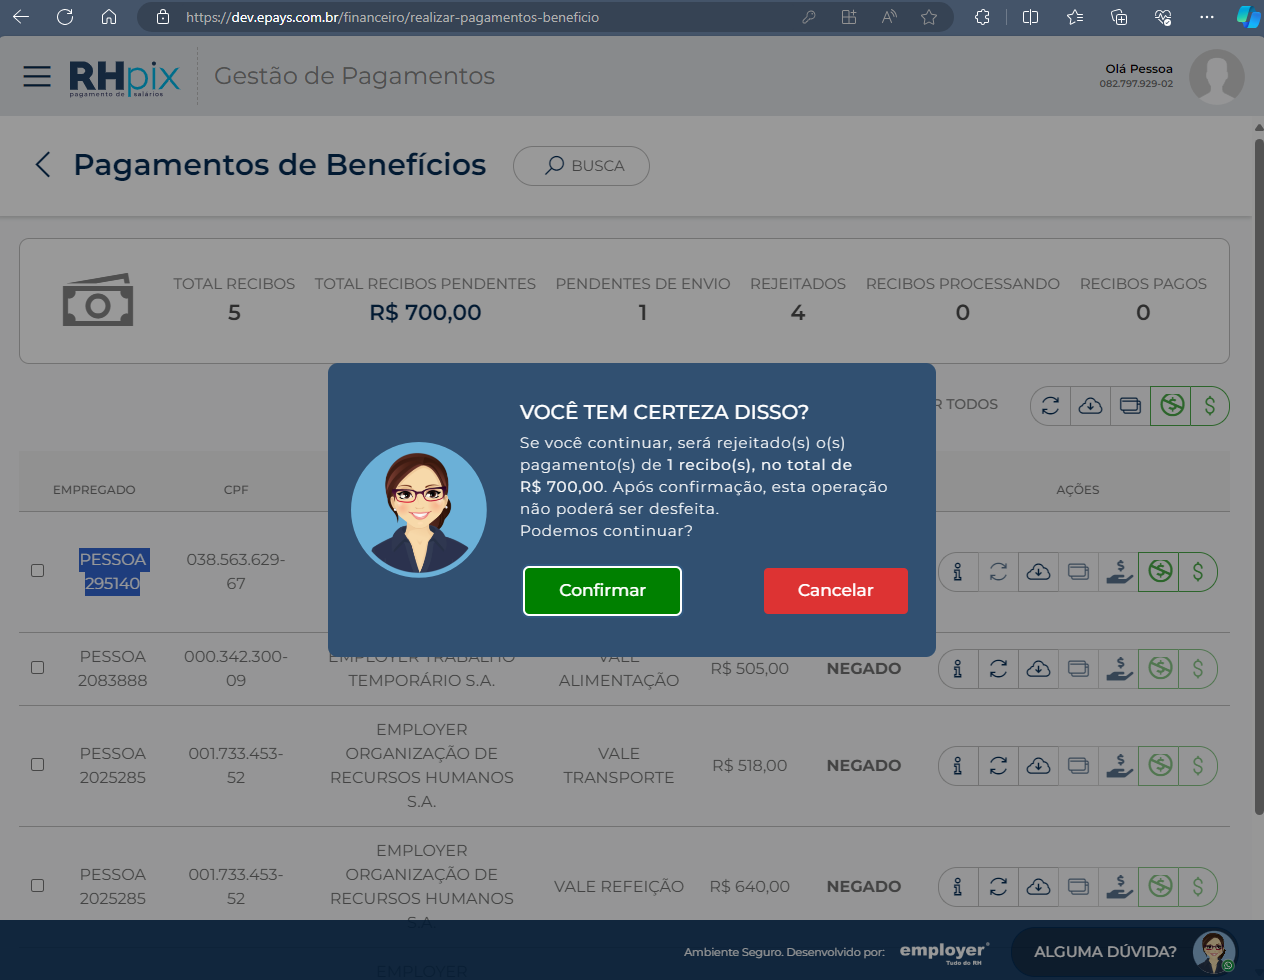Open the ALGUMA DÚVIDA? help chat
This screenshot has height=980, width=1264.
[x=1125, y=952]
